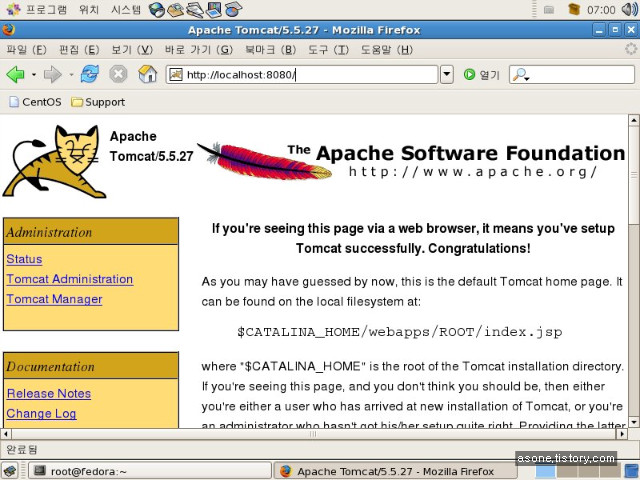Open the back history dropdown arrow
This screenshot has width=640, height=480.
[x=34, y=75]
